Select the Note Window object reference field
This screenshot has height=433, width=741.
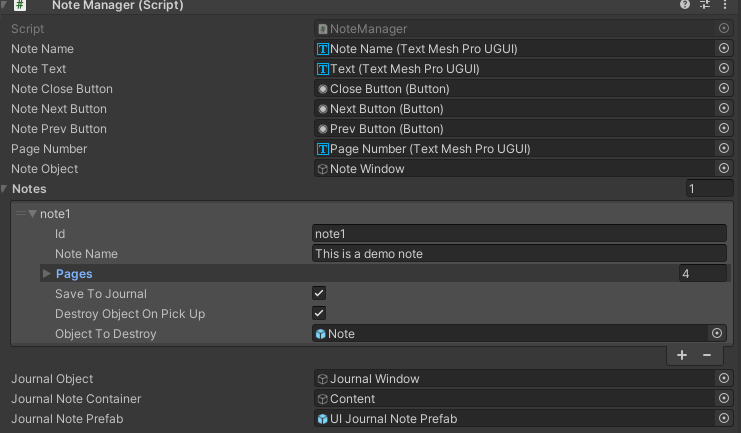(x=510, y=169)
